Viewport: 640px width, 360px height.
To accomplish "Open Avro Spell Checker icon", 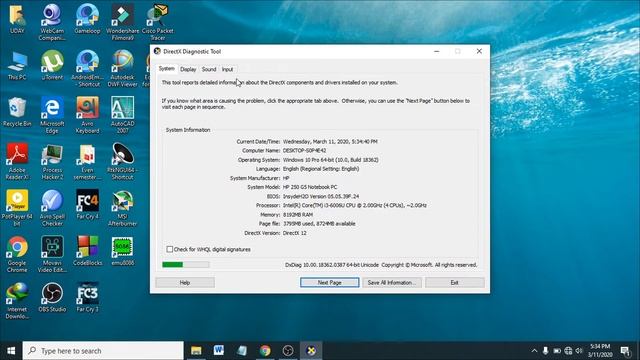I will [x=52, y=208].
